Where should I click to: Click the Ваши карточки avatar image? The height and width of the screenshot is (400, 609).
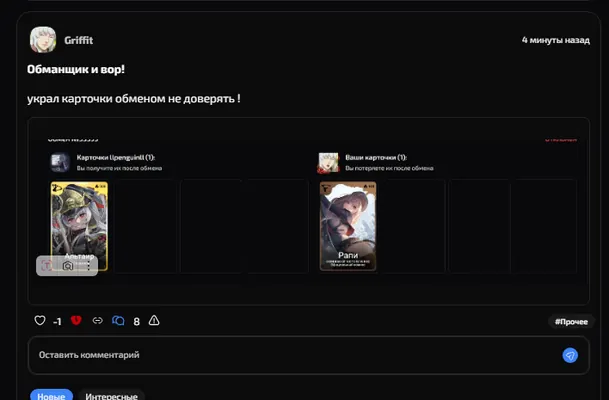(x=329, y=162)
